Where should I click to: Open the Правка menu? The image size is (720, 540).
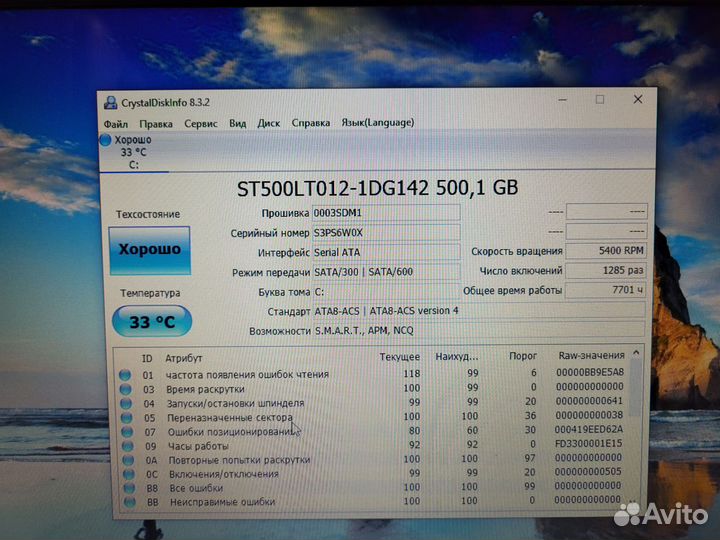156,124
